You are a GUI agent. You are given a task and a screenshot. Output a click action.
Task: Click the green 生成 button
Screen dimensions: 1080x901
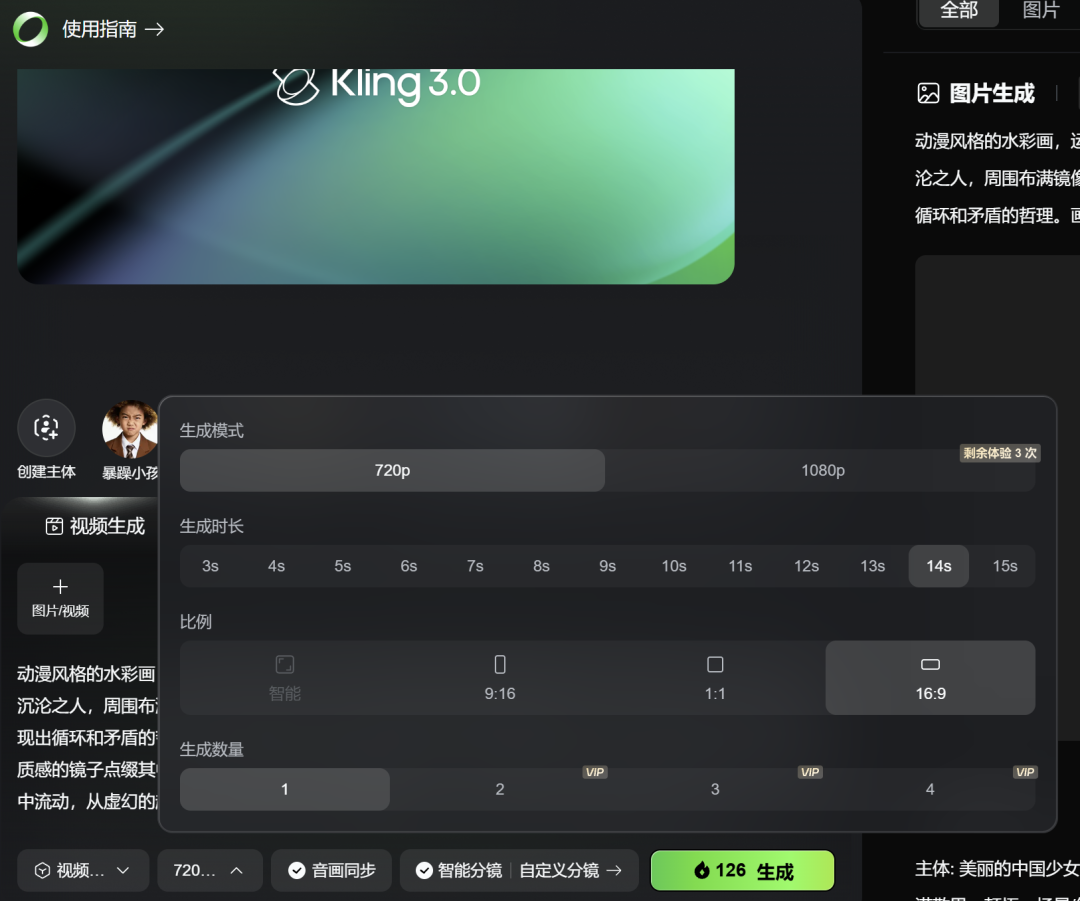tap(742, 871)
